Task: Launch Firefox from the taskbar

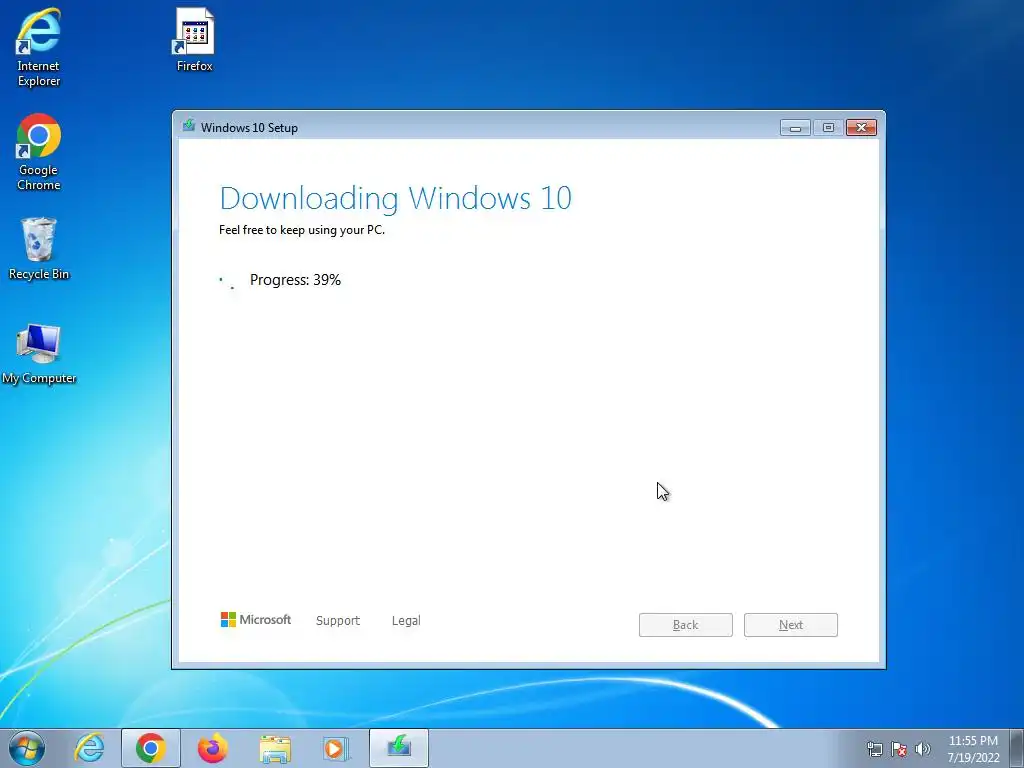Action: point(212,748)
